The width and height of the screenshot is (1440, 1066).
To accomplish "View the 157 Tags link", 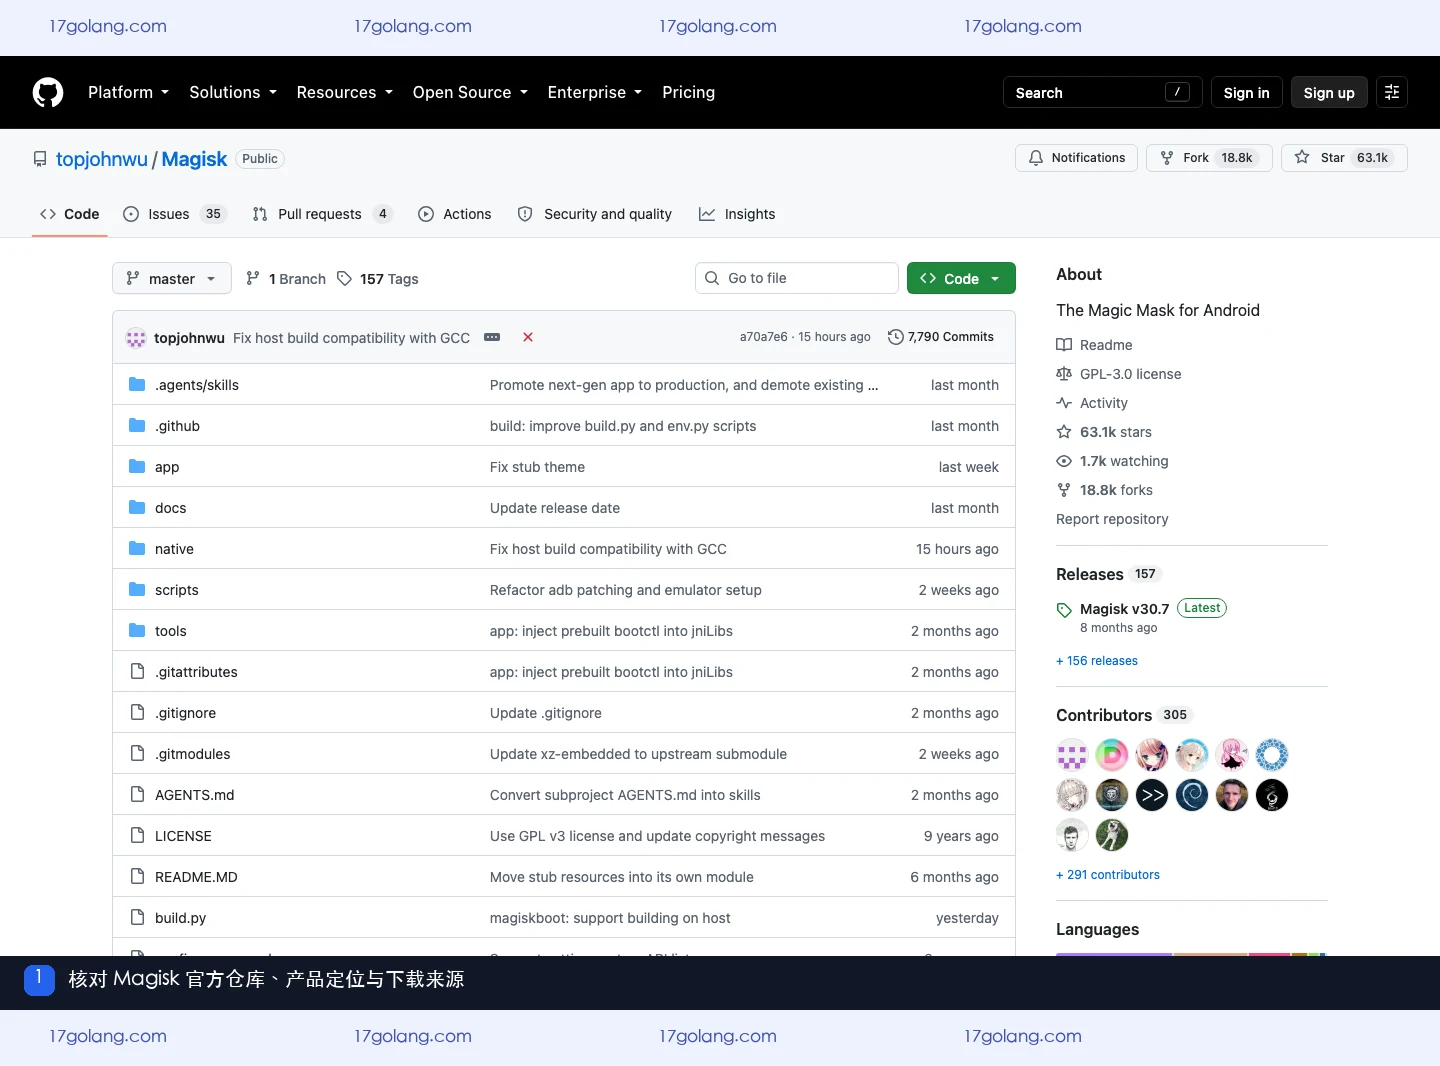I will tap(378, 279).
